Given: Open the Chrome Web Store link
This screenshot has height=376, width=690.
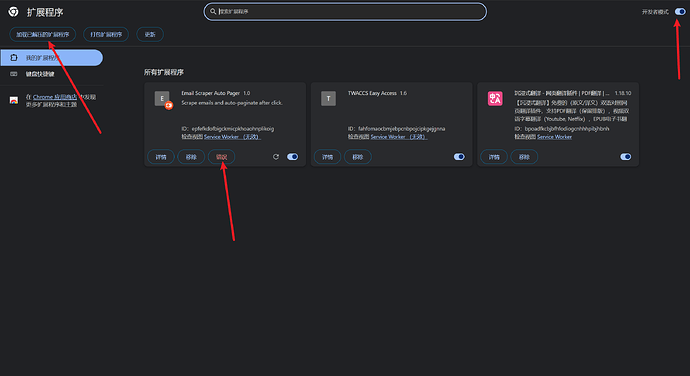Looking at the screenshot, I should coord(55,97).
